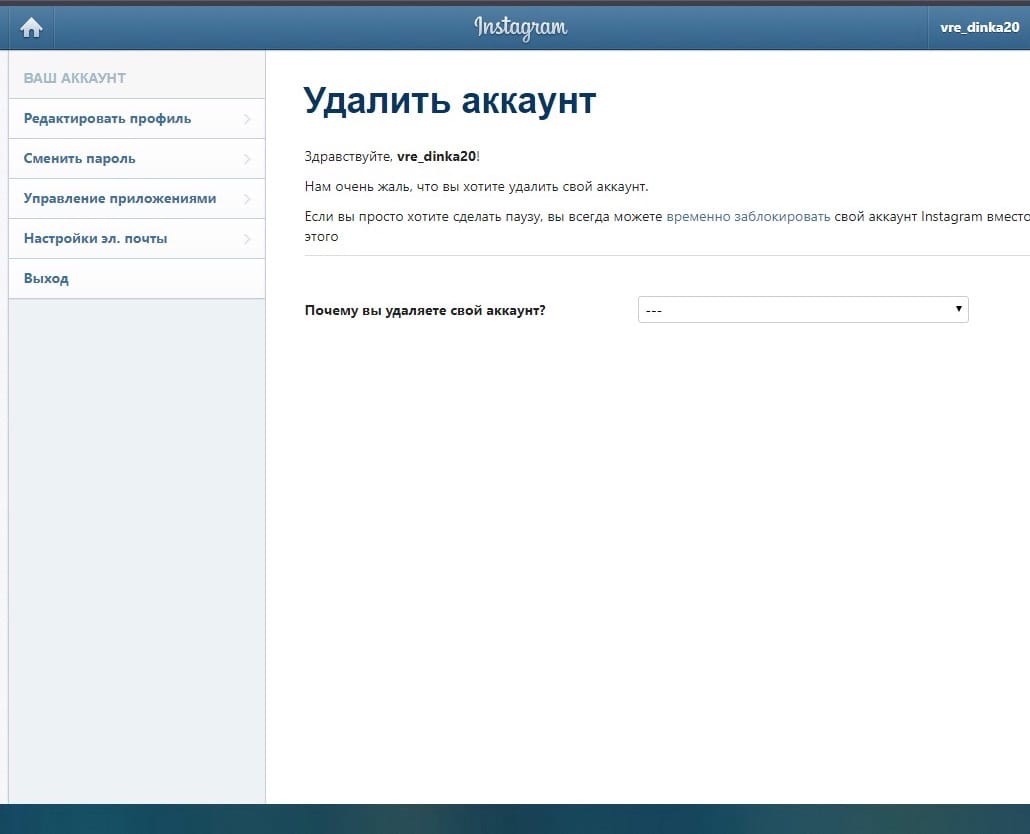Click ВАШ АККАУНТ sidebar header
Screen dimensions: 1030x834
75,78
